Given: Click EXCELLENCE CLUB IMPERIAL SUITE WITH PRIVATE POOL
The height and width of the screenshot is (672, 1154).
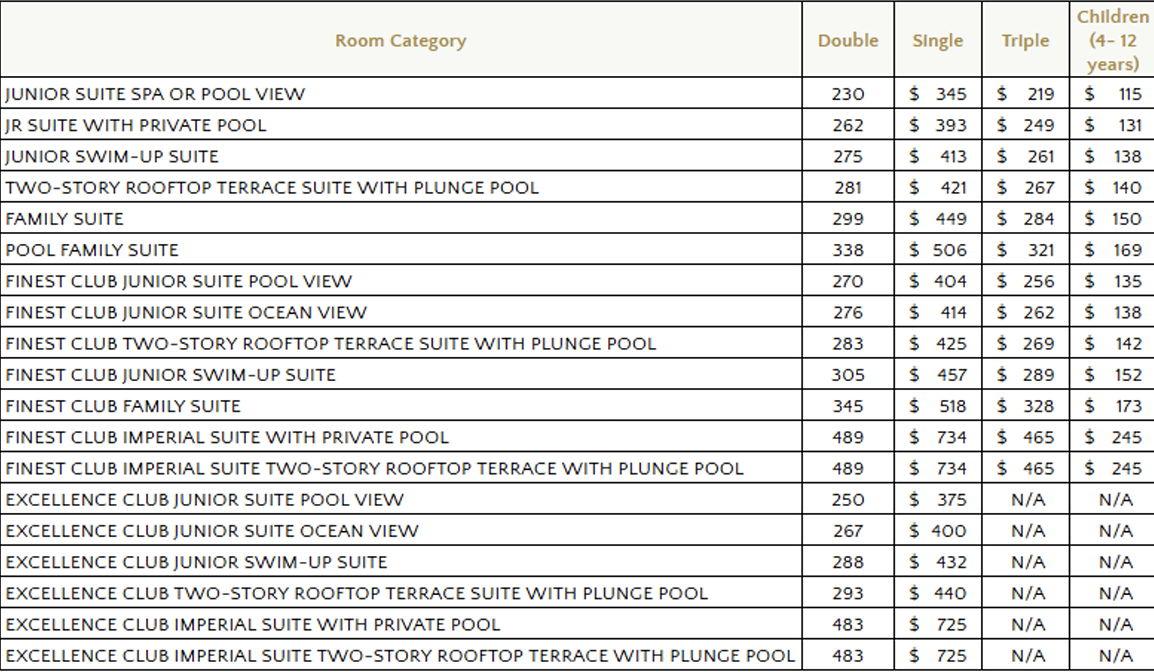Looking at the screenshot, I should (x=252, y=625).
